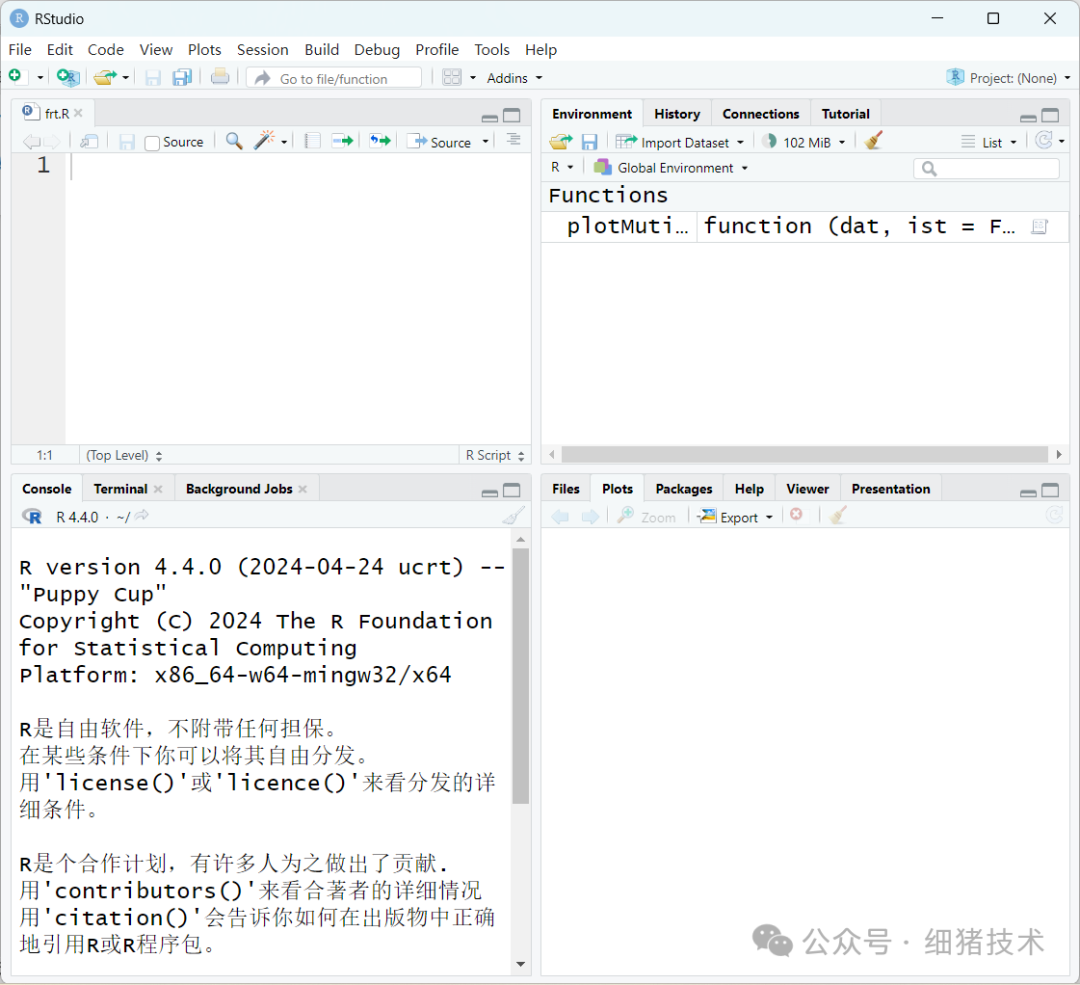Open Global Environment selector
1080x985 pixels.
point(670,167)
